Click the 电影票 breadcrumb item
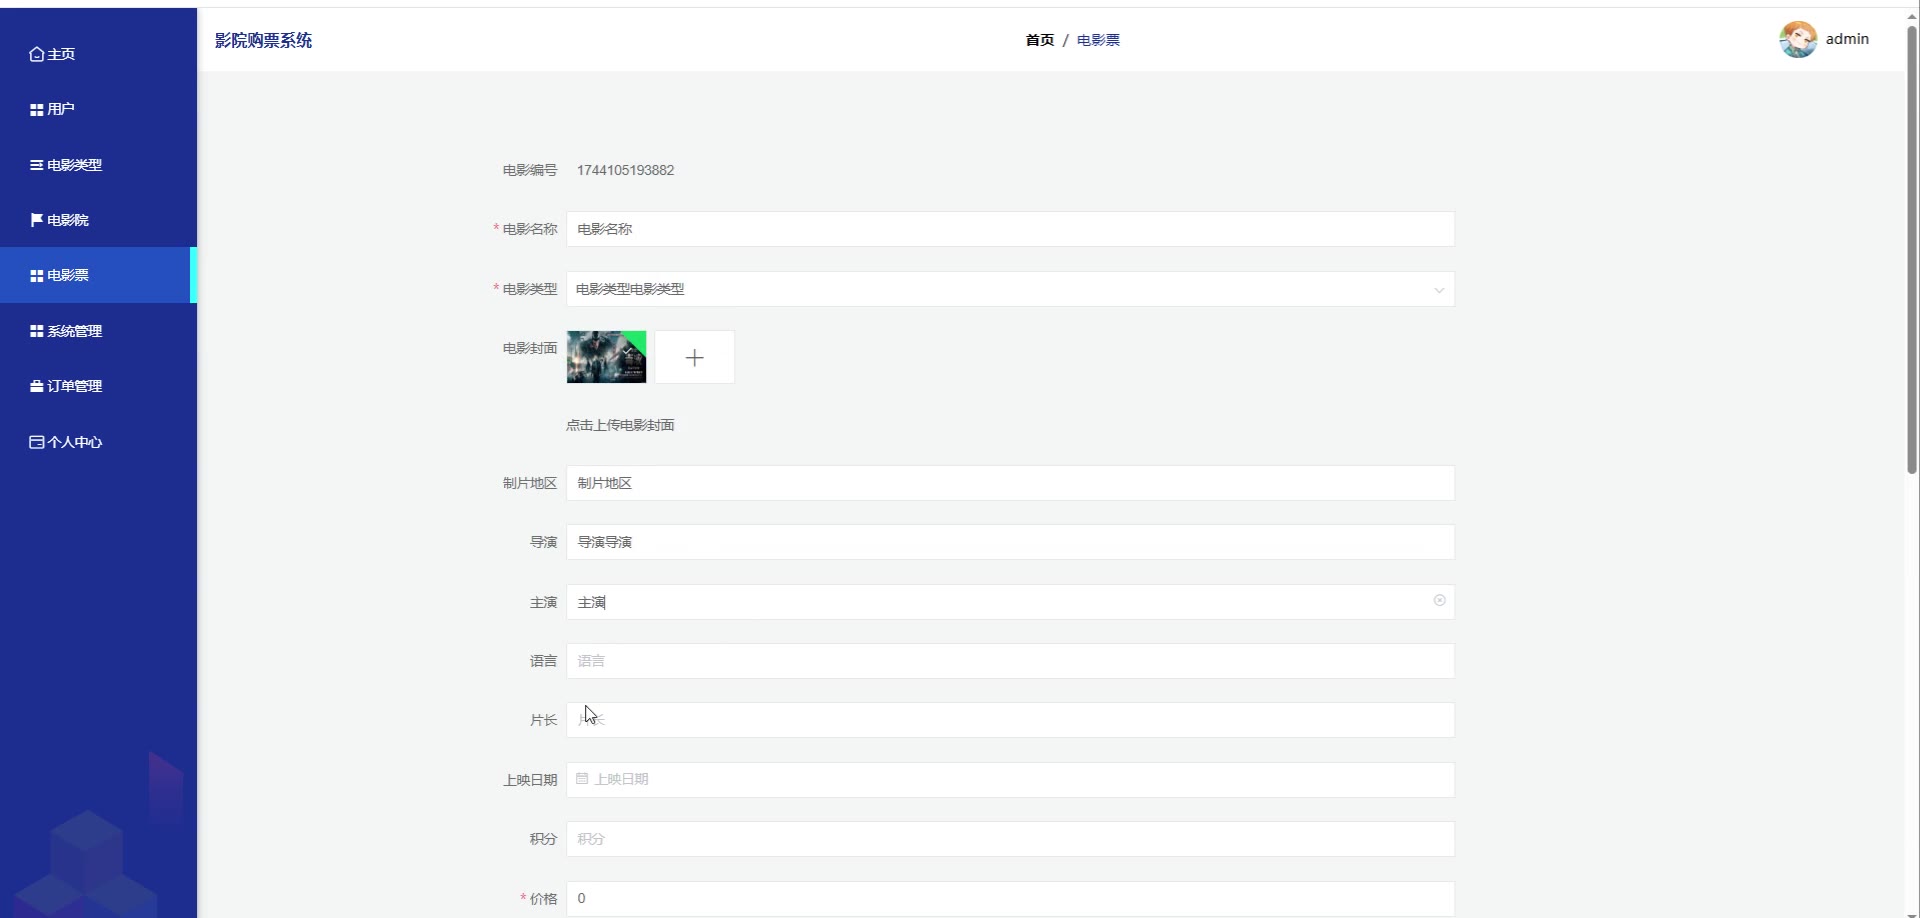The width and height of the screenshot is (1920, 918). tap(1098, 40)
